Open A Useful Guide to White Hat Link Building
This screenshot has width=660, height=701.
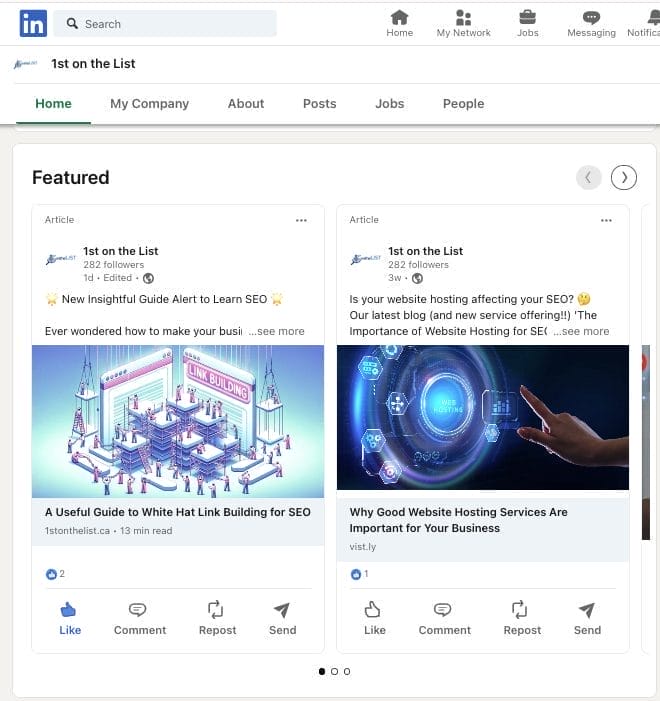[178, 512]
